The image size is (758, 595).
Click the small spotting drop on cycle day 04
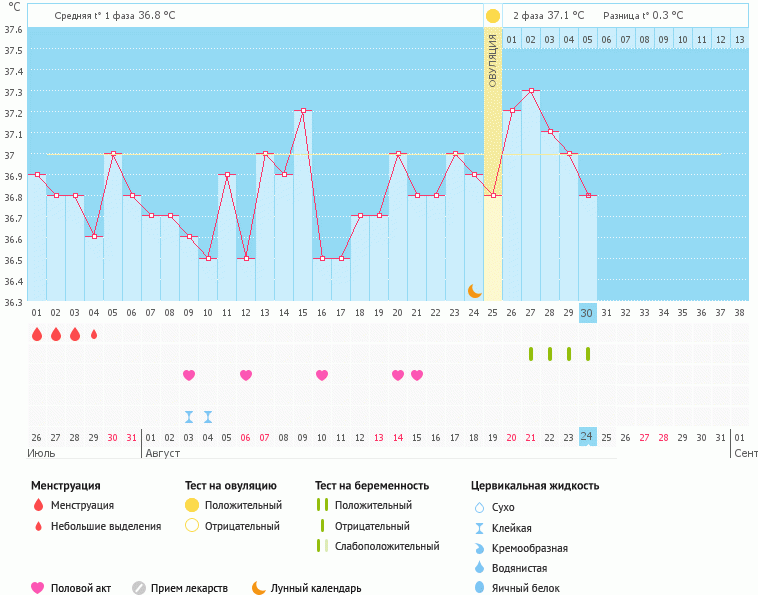pos(94,334)
